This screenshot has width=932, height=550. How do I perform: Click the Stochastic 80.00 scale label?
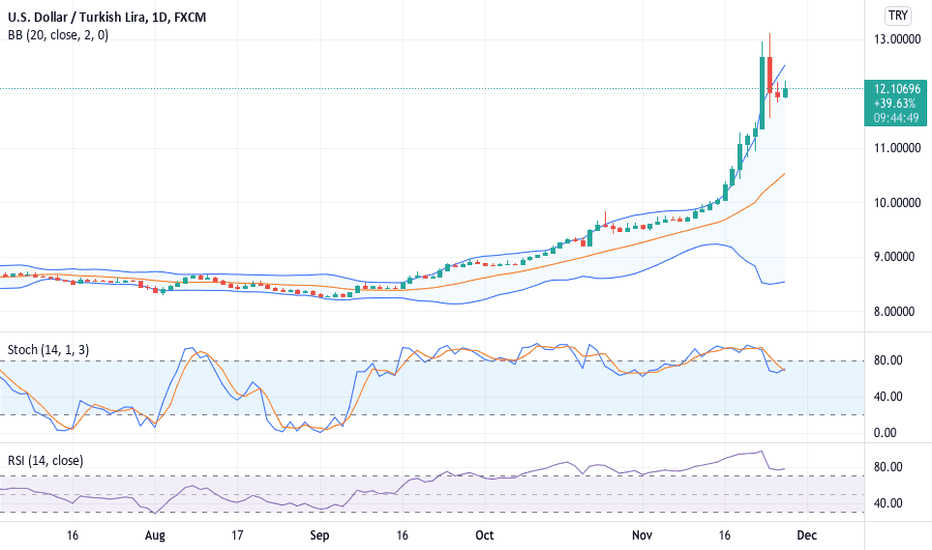(x=889, y=360)
